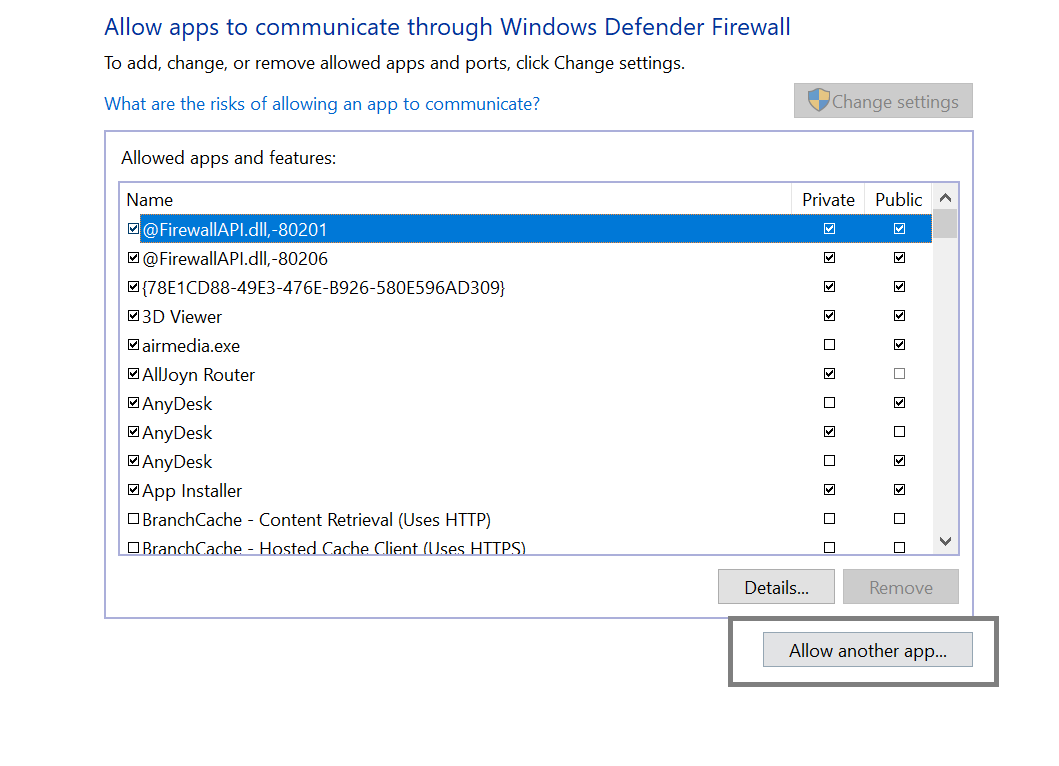The width and height of the screenshot is (1059, 766).
Task: Enable Private for BranchCache - Content Retrieval
Action: coord(829,519)
